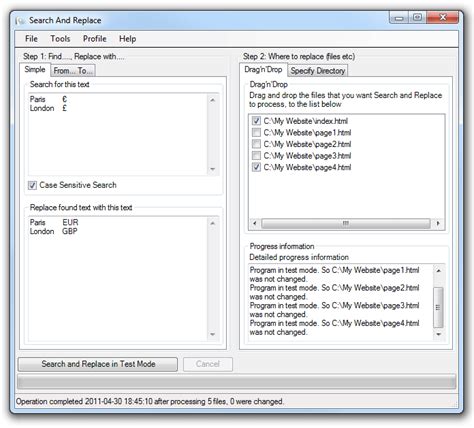Click Search and Replace in Test Mode button
The height and width of the screenshot is (428, 474).
click(x=98, y=364)
